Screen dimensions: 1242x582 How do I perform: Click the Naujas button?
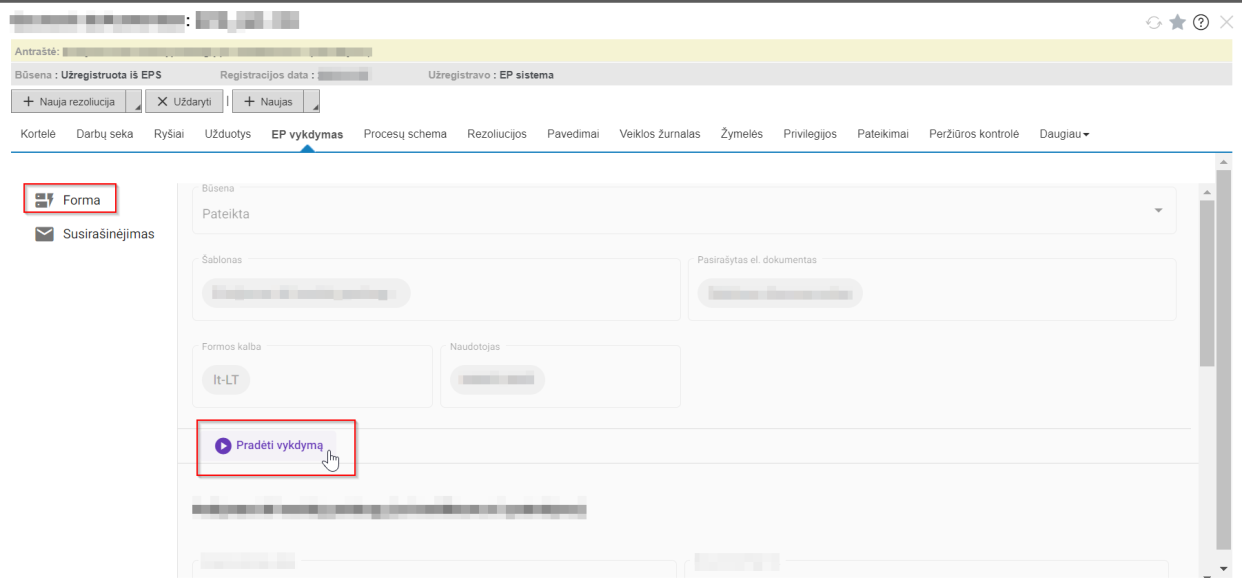point(268,102)
